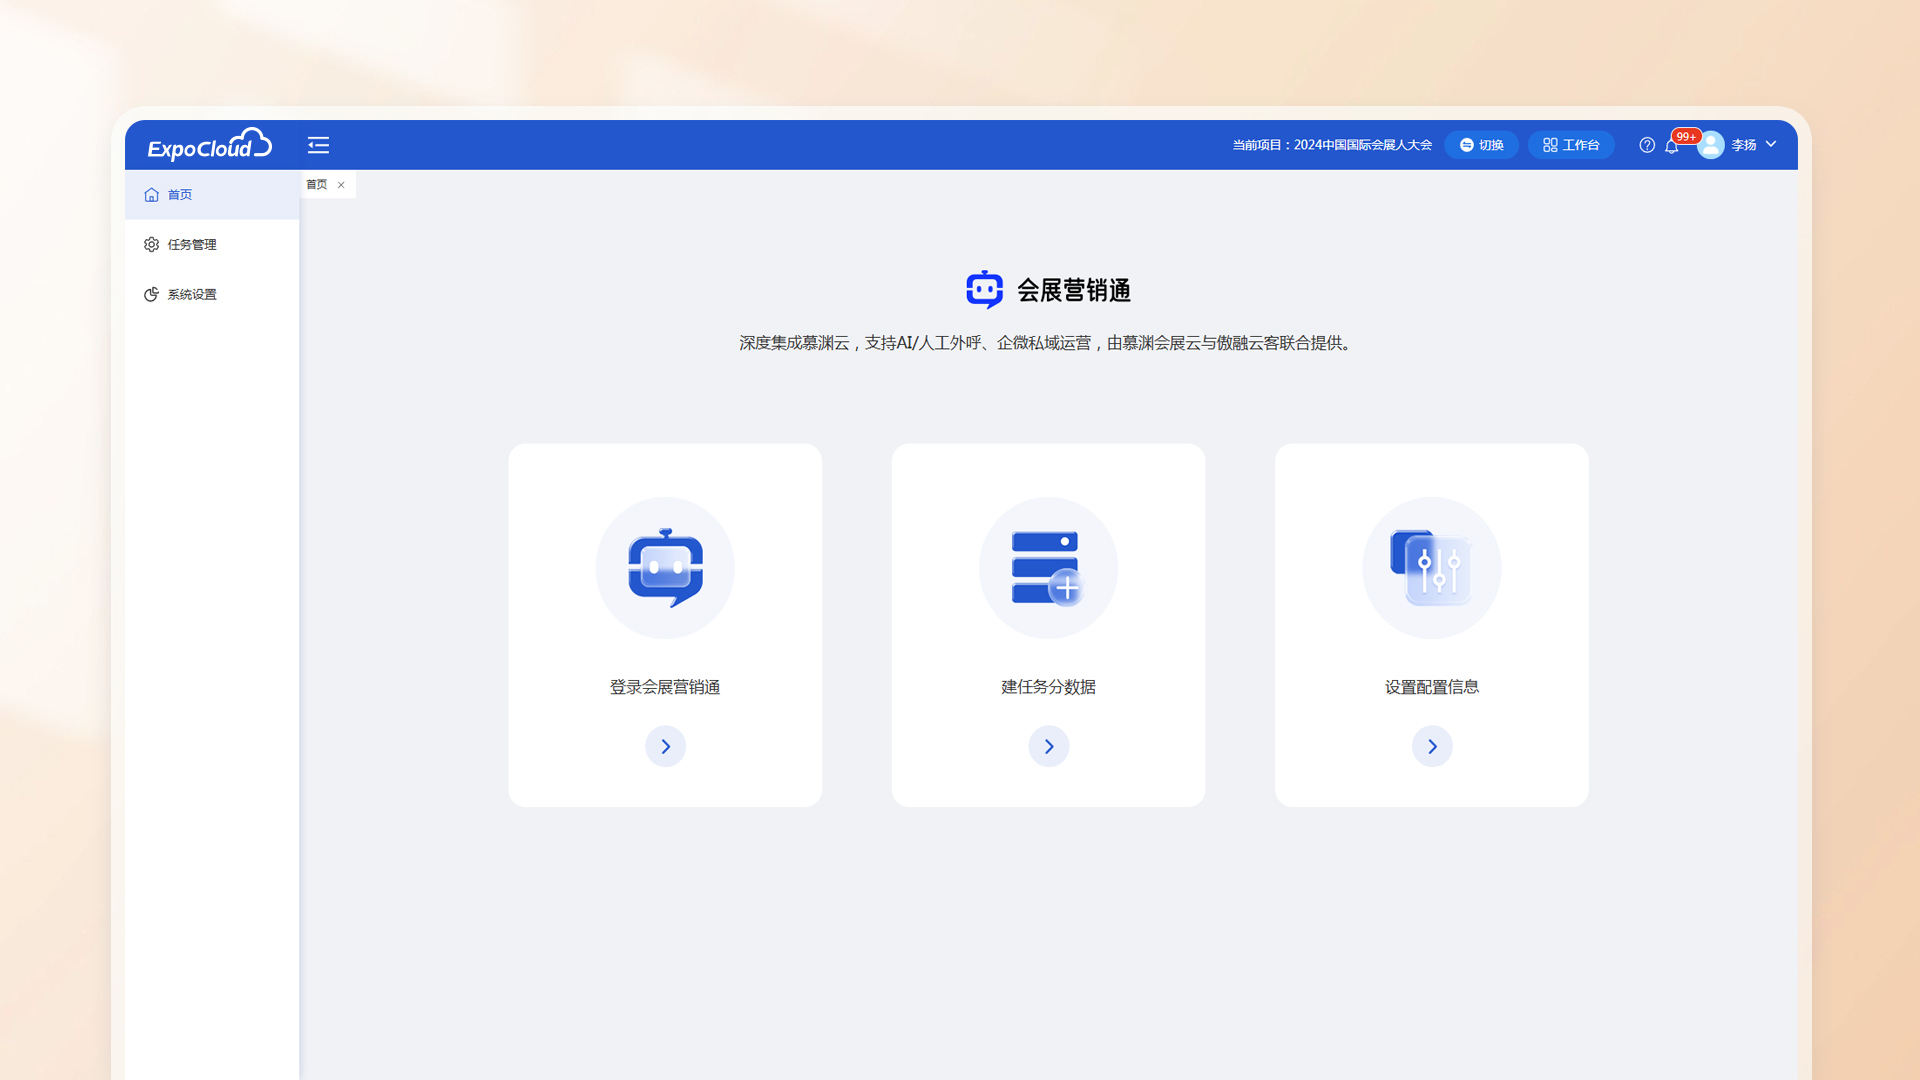Screen dimensions: 1920x1080
Task: Click the help question mark icon
Action: [x=1647, y=145]
